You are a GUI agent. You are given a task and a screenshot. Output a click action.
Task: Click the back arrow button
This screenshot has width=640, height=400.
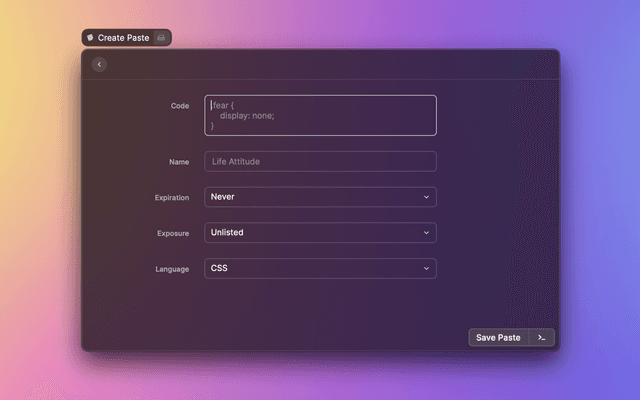point(99,65)
